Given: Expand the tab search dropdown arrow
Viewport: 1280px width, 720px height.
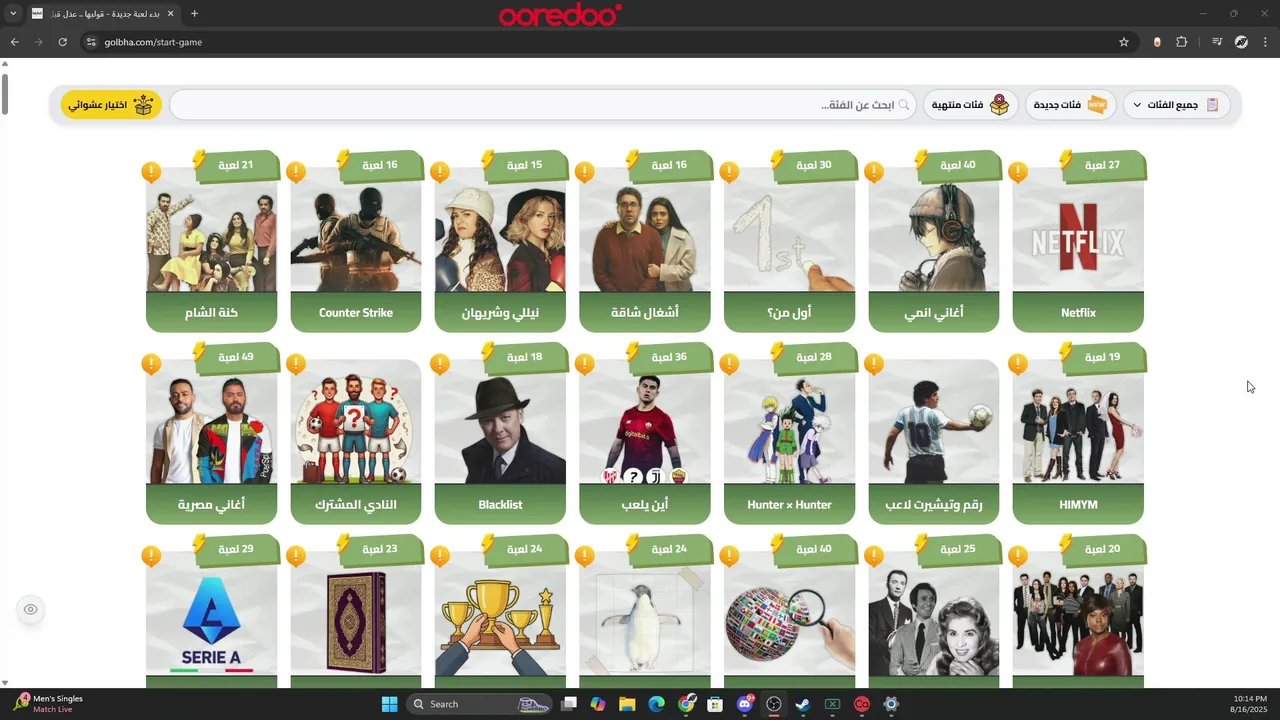Looking at the screenshot, I should click(x=13, y=13).
